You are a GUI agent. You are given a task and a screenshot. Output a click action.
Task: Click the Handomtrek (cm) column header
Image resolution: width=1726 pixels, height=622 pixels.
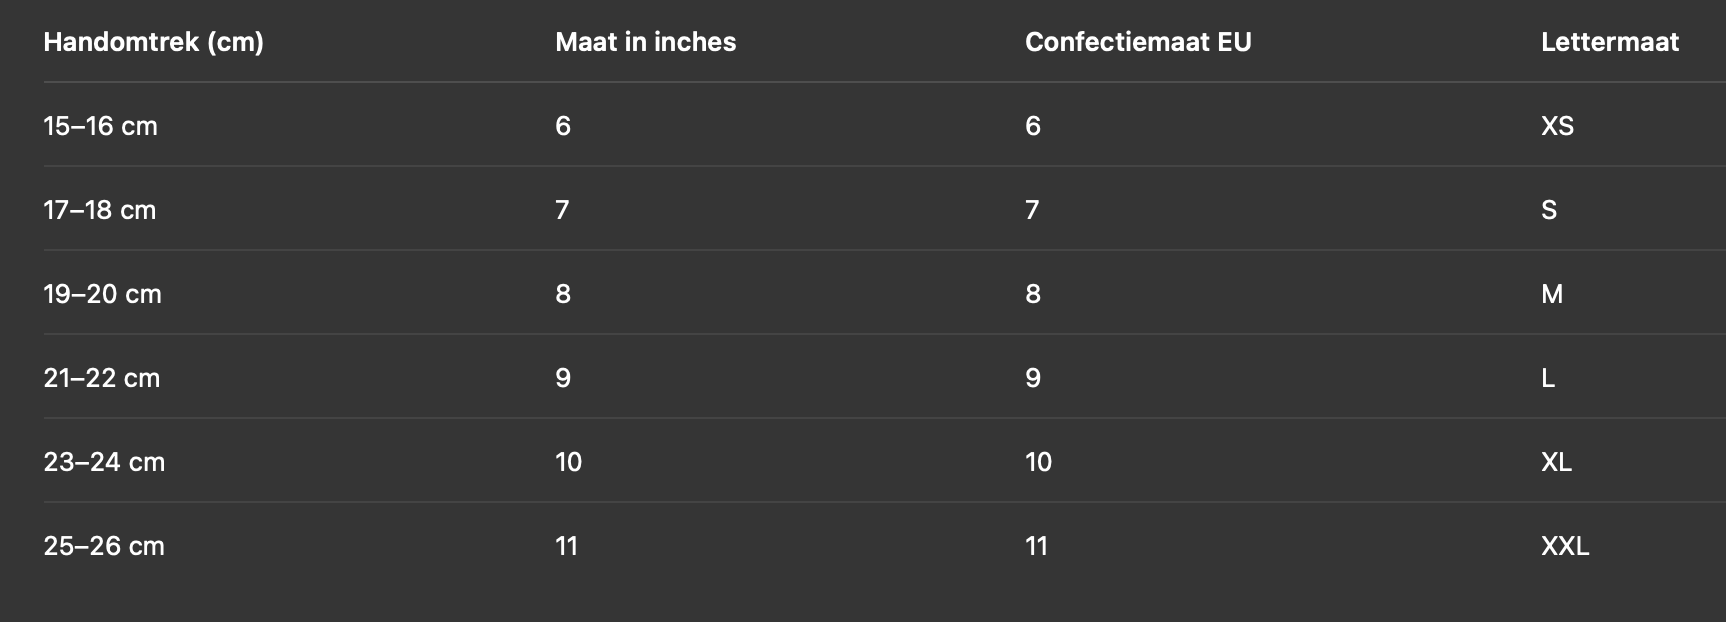[153, 42]
